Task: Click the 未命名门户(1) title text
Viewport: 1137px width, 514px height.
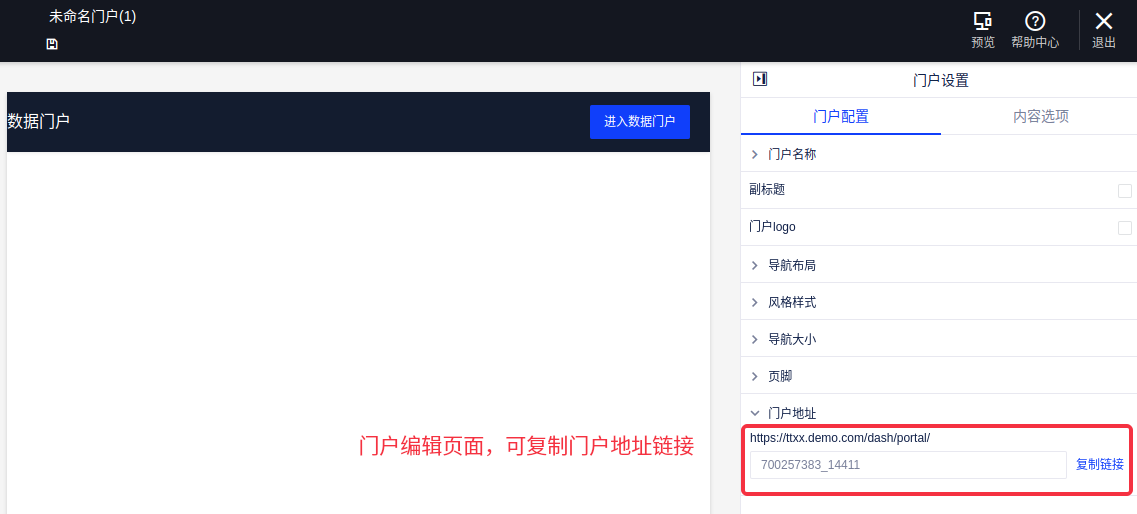Action: pos(93,16)
